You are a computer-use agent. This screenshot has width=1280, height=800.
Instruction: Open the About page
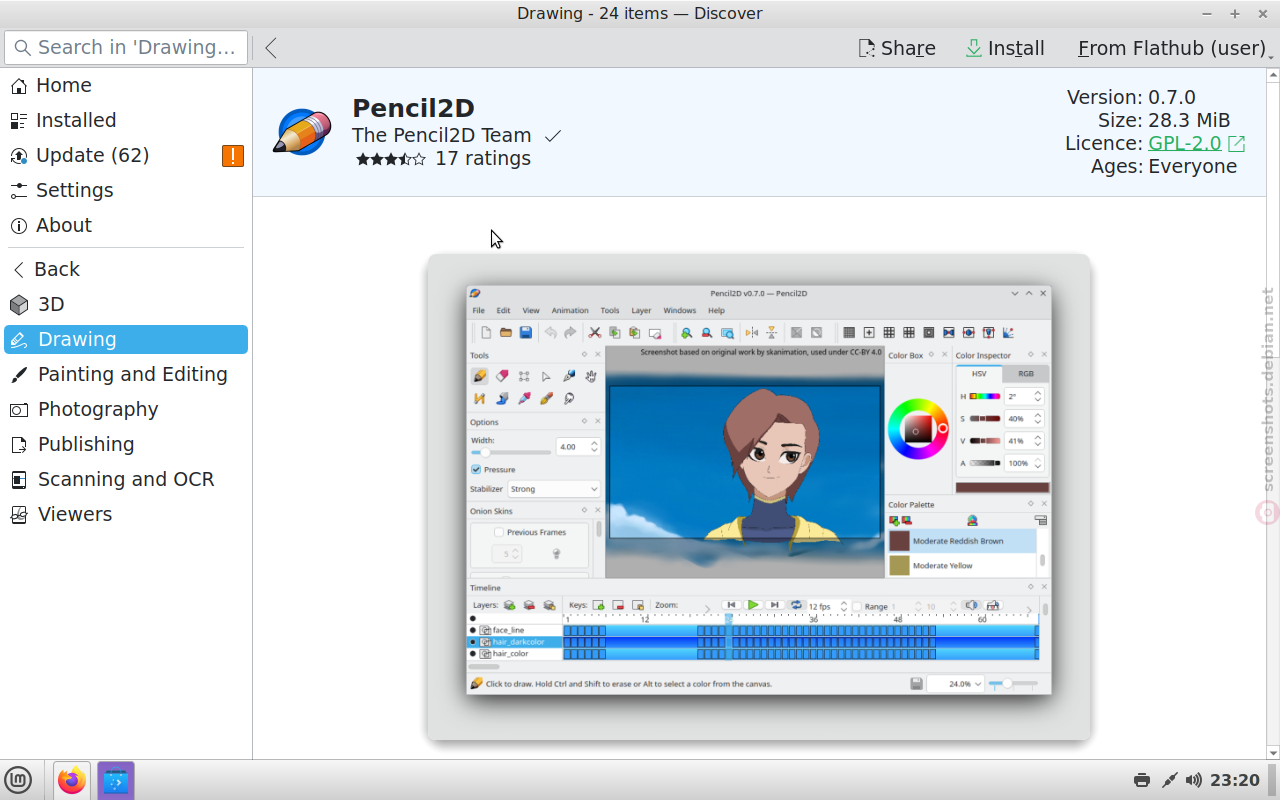[126, 225]
